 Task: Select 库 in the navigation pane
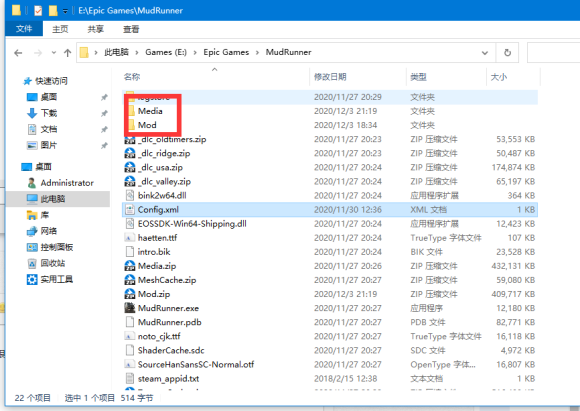[45, 215]
